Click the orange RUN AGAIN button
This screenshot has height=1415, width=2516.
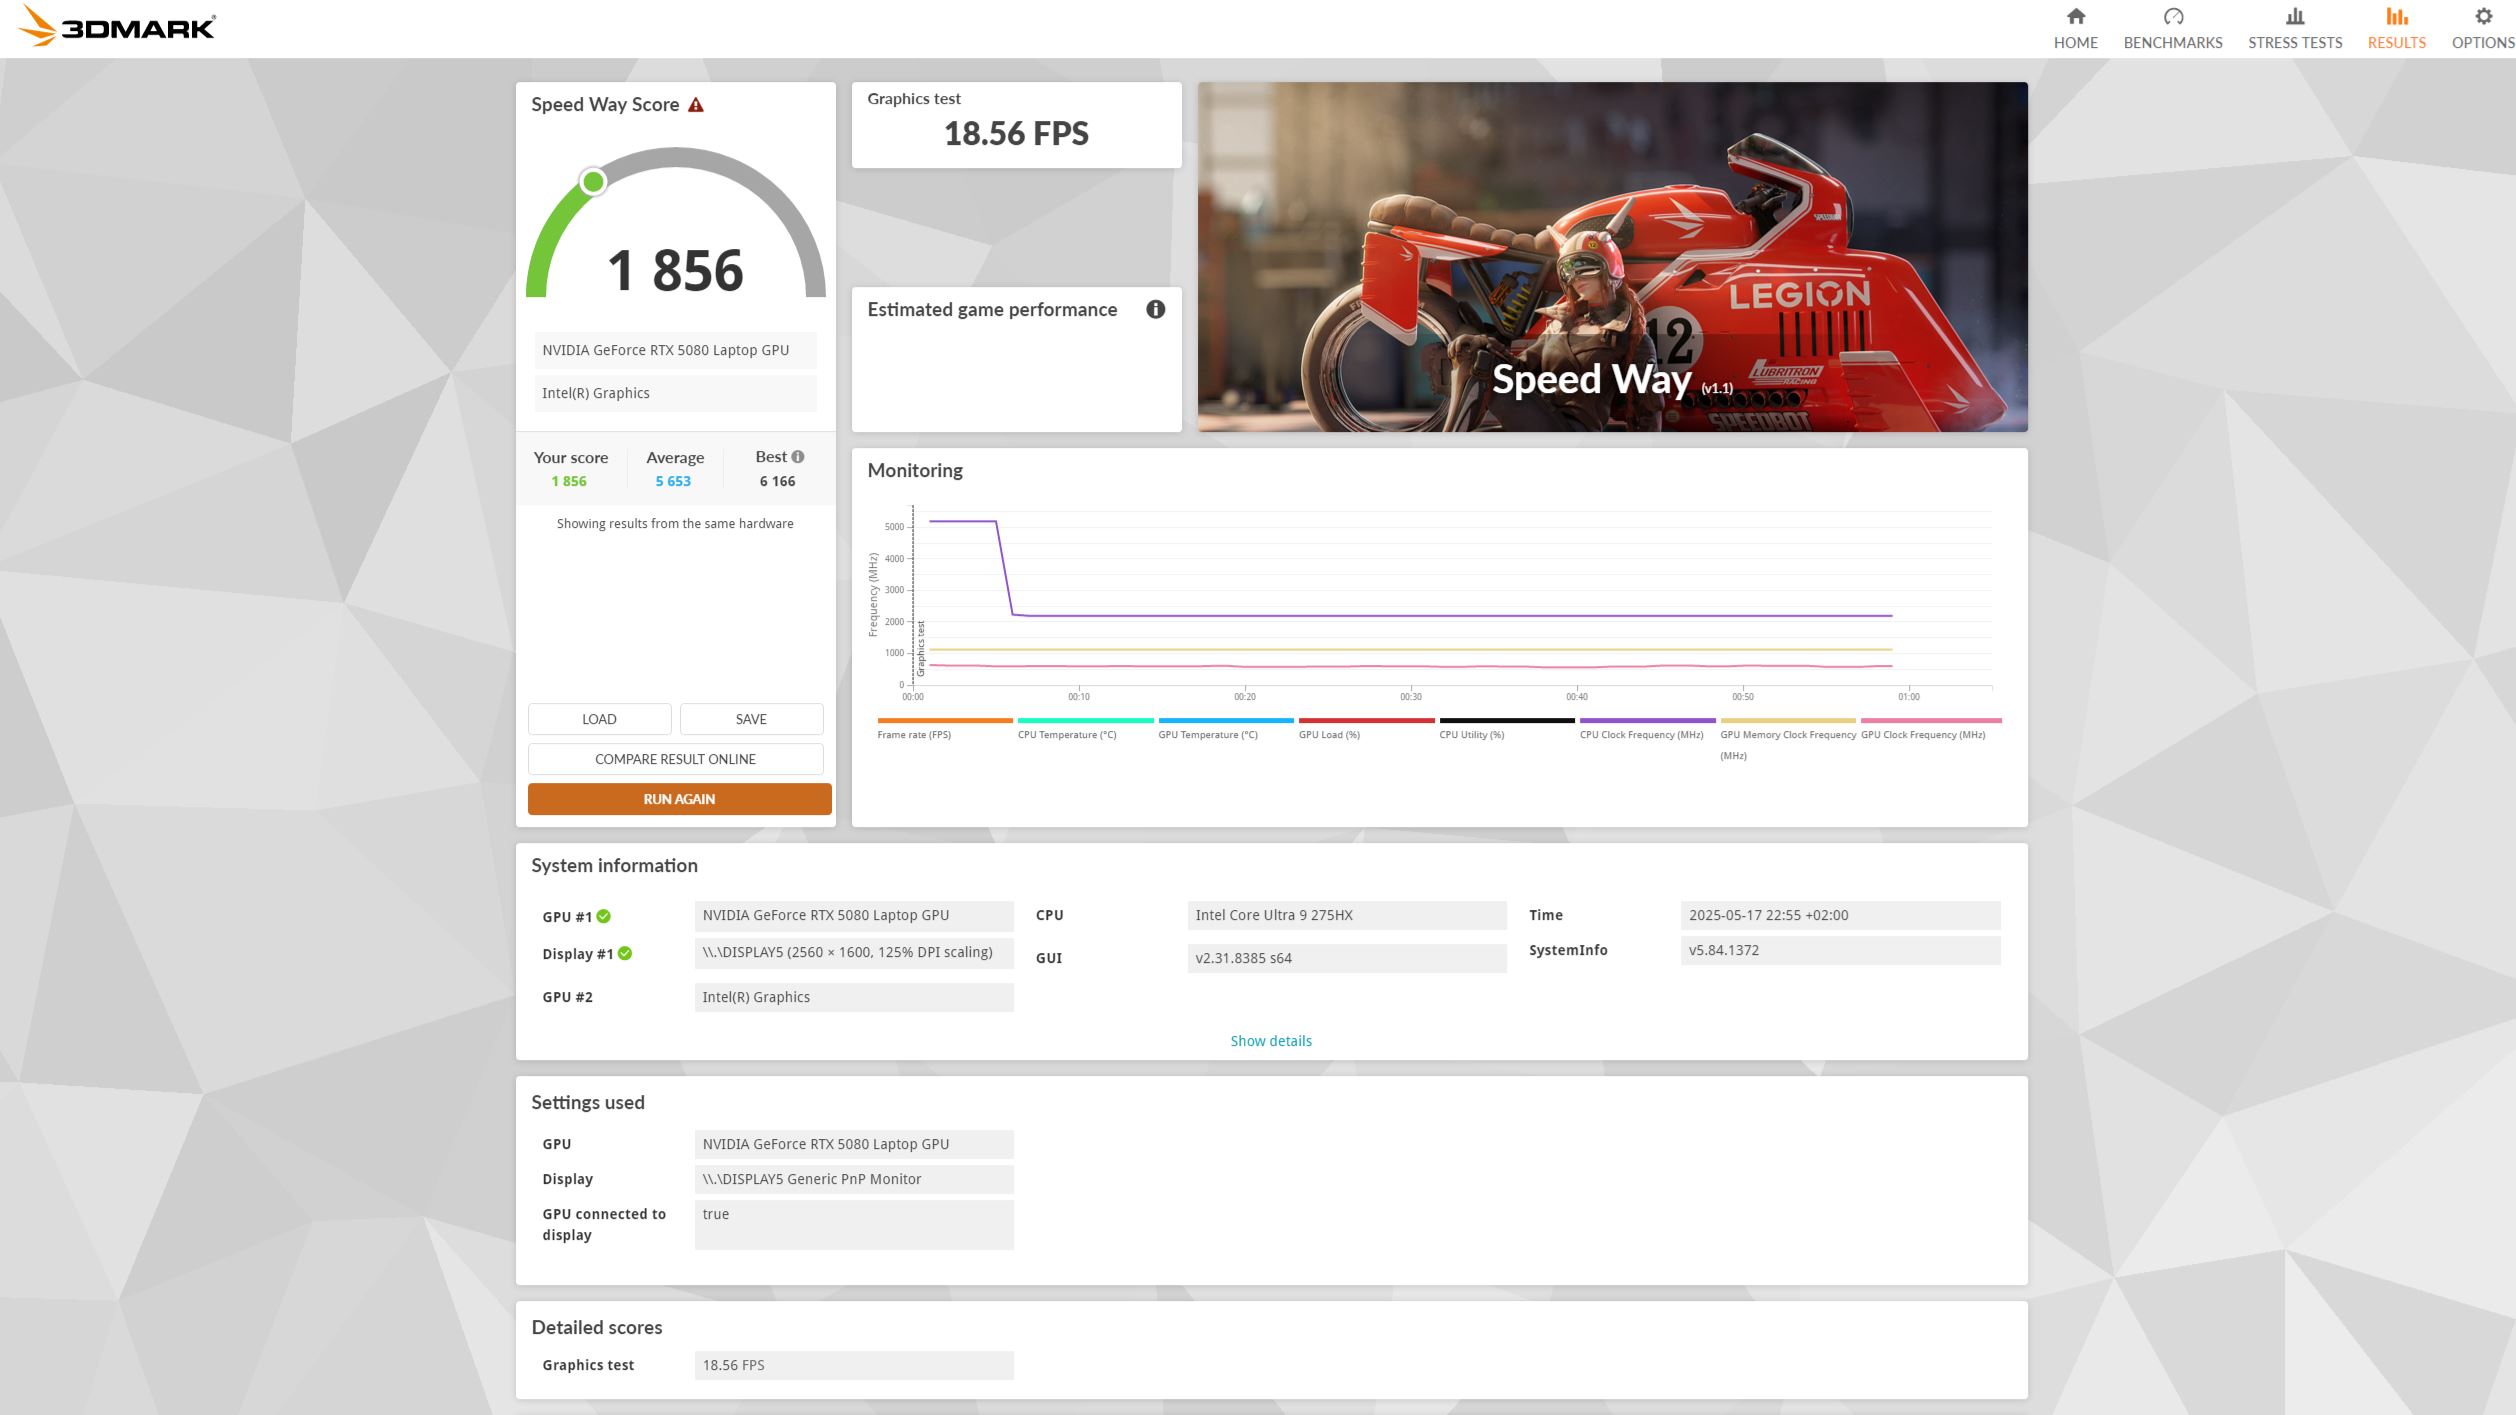click(x=679, y=799)
